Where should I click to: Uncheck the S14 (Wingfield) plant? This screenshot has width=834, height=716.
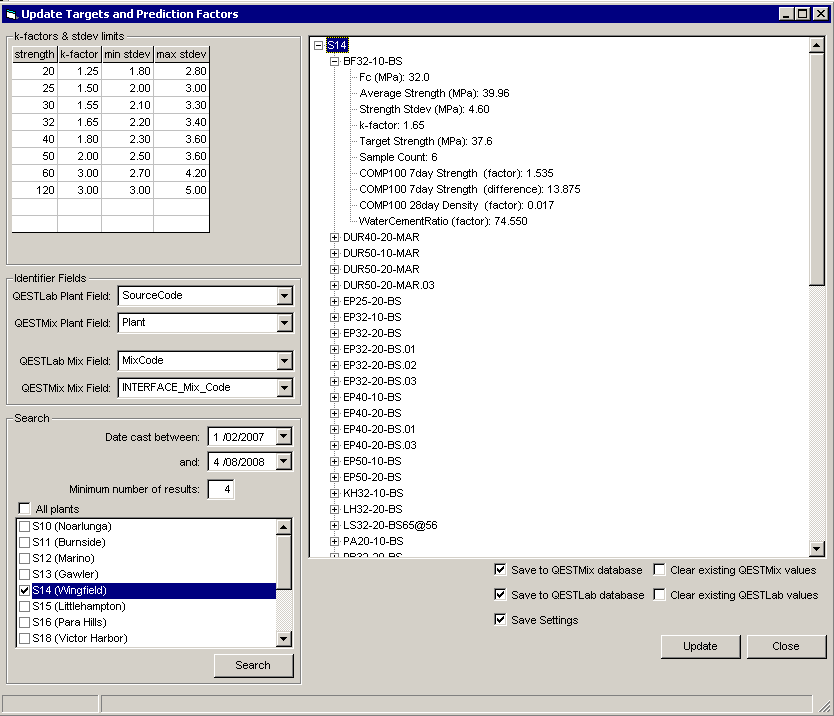pyautogui.click(x=25, y=591)
